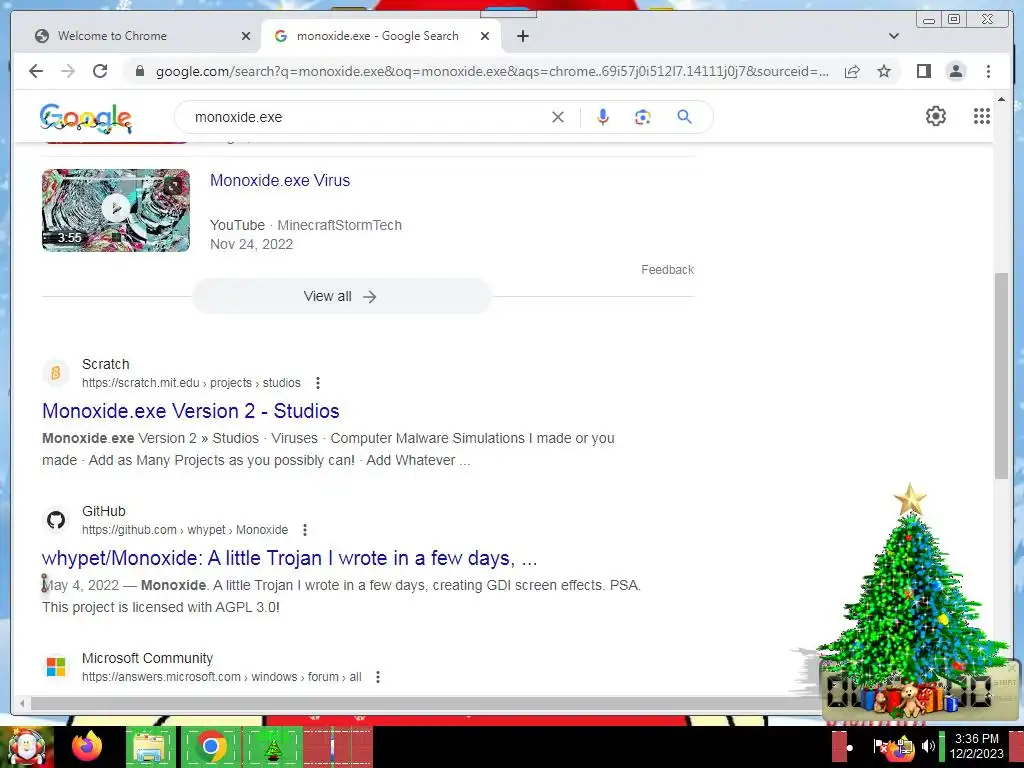1024x768 pixels.
Task: Open the Christmas tree app in the taskbar
Action: point(273,747)
